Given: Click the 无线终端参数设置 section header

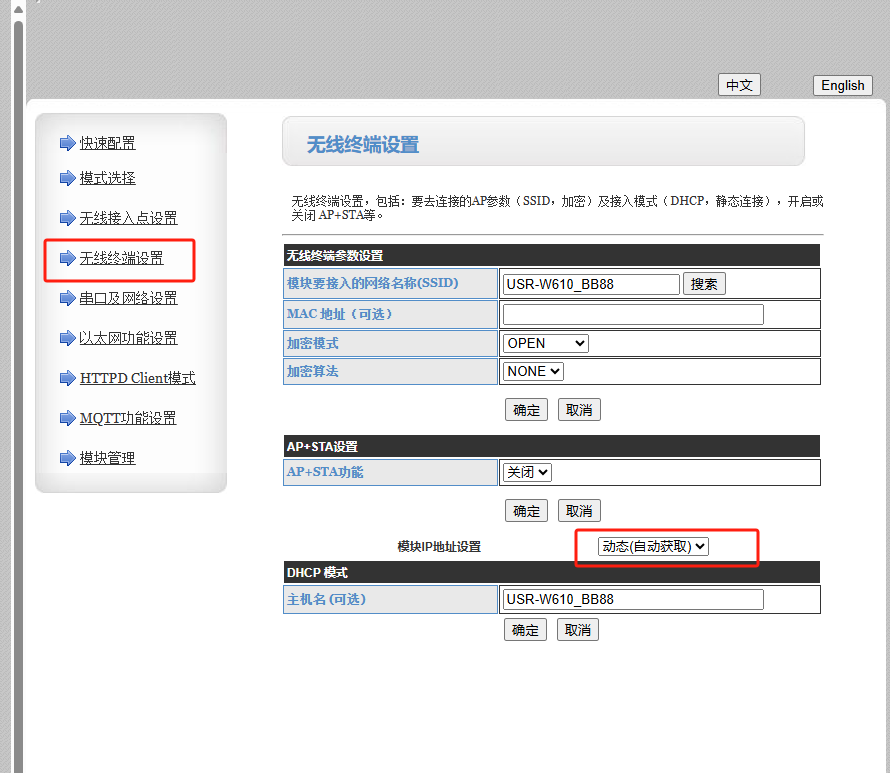Looking at the screenshot, I should [x=551, y=255].
